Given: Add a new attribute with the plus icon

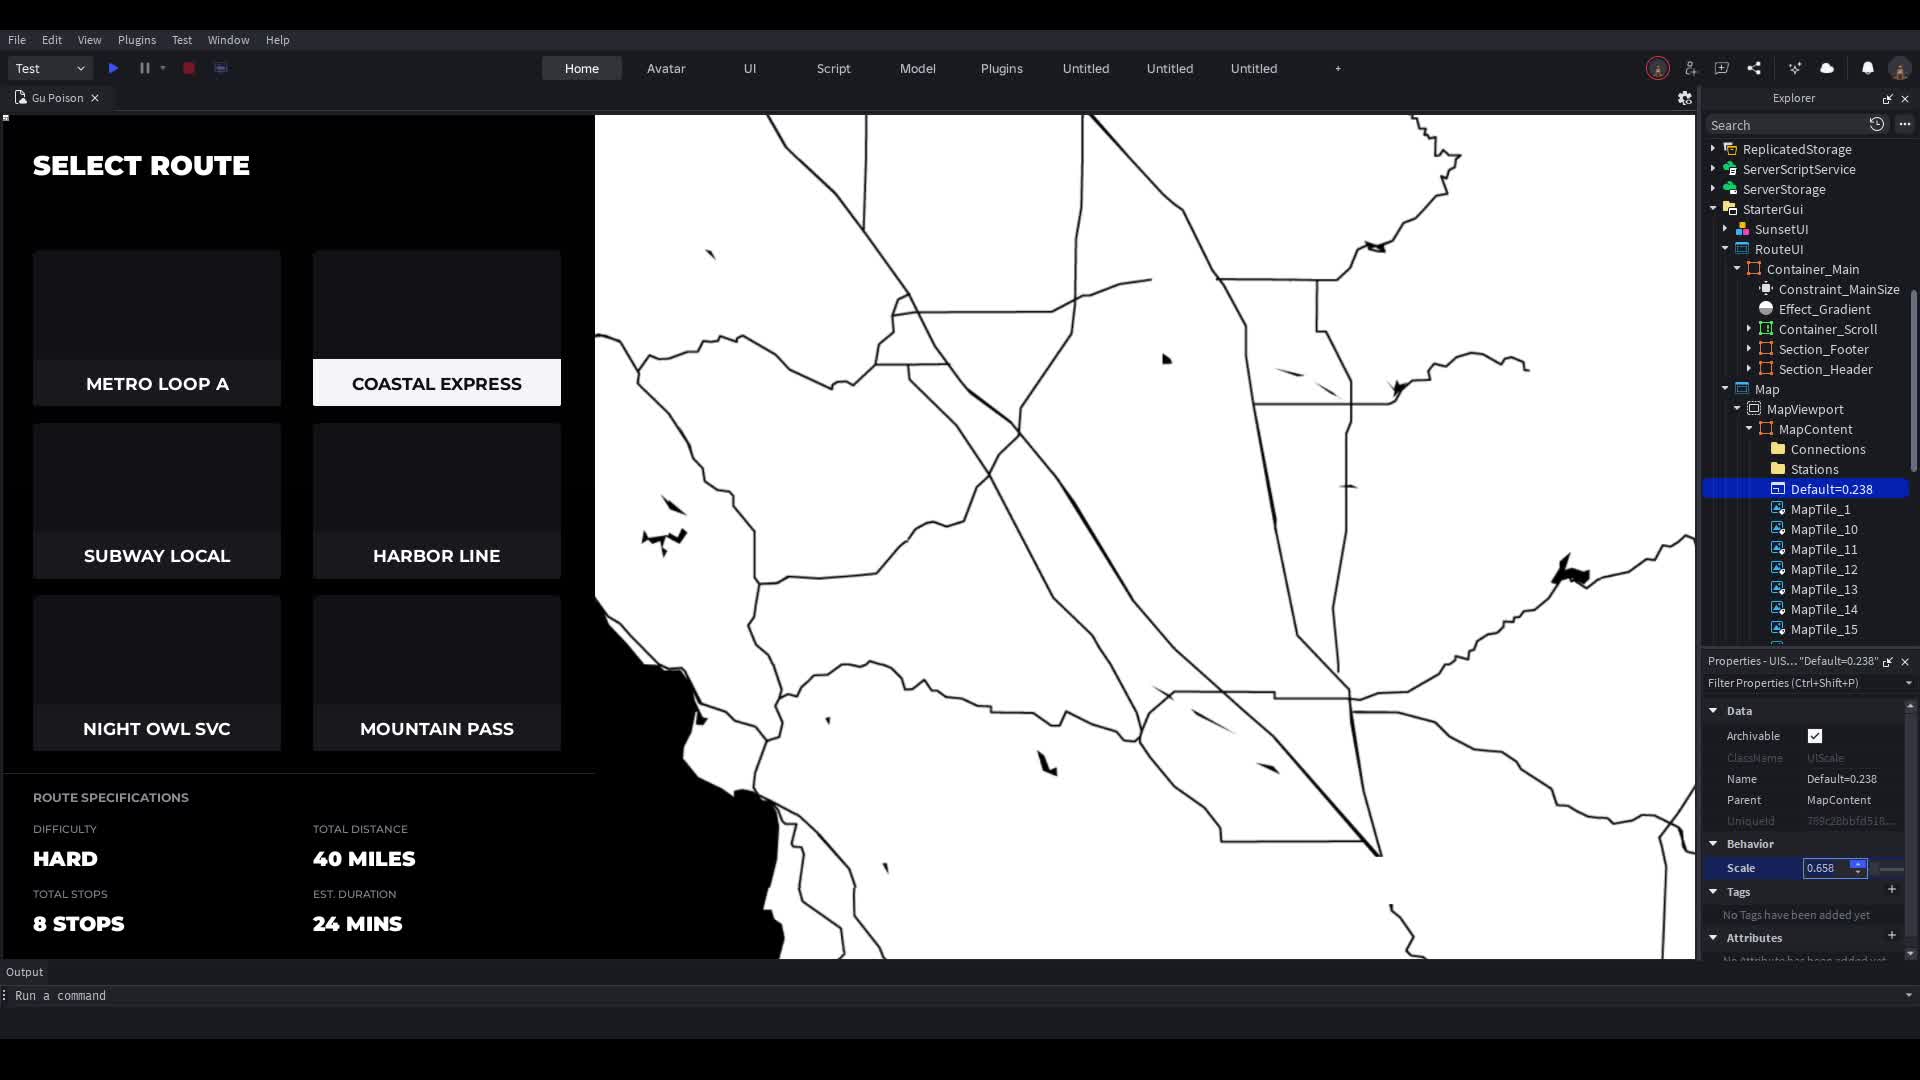Looking at the screenshot, I should 1892,935.
